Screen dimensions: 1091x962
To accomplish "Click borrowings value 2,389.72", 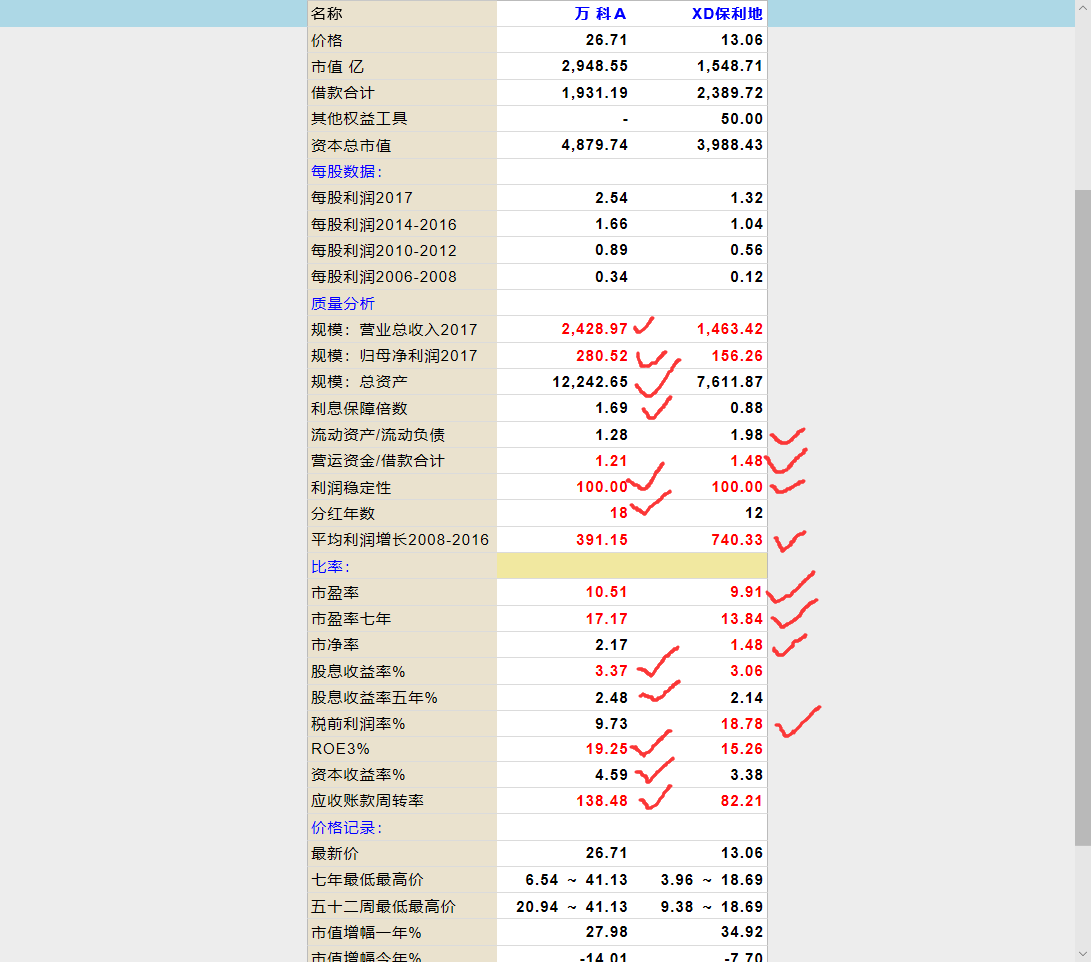I will pyautogui.click(x=730, y=93).
